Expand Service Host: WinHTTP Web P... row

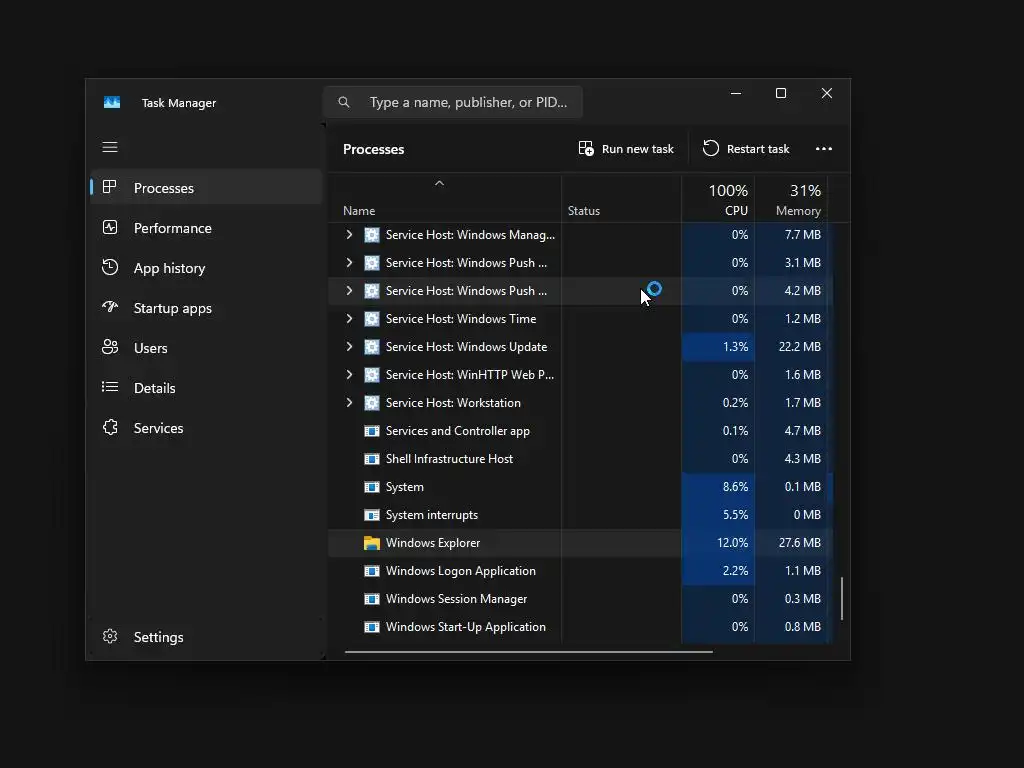[x=349, y=375]
